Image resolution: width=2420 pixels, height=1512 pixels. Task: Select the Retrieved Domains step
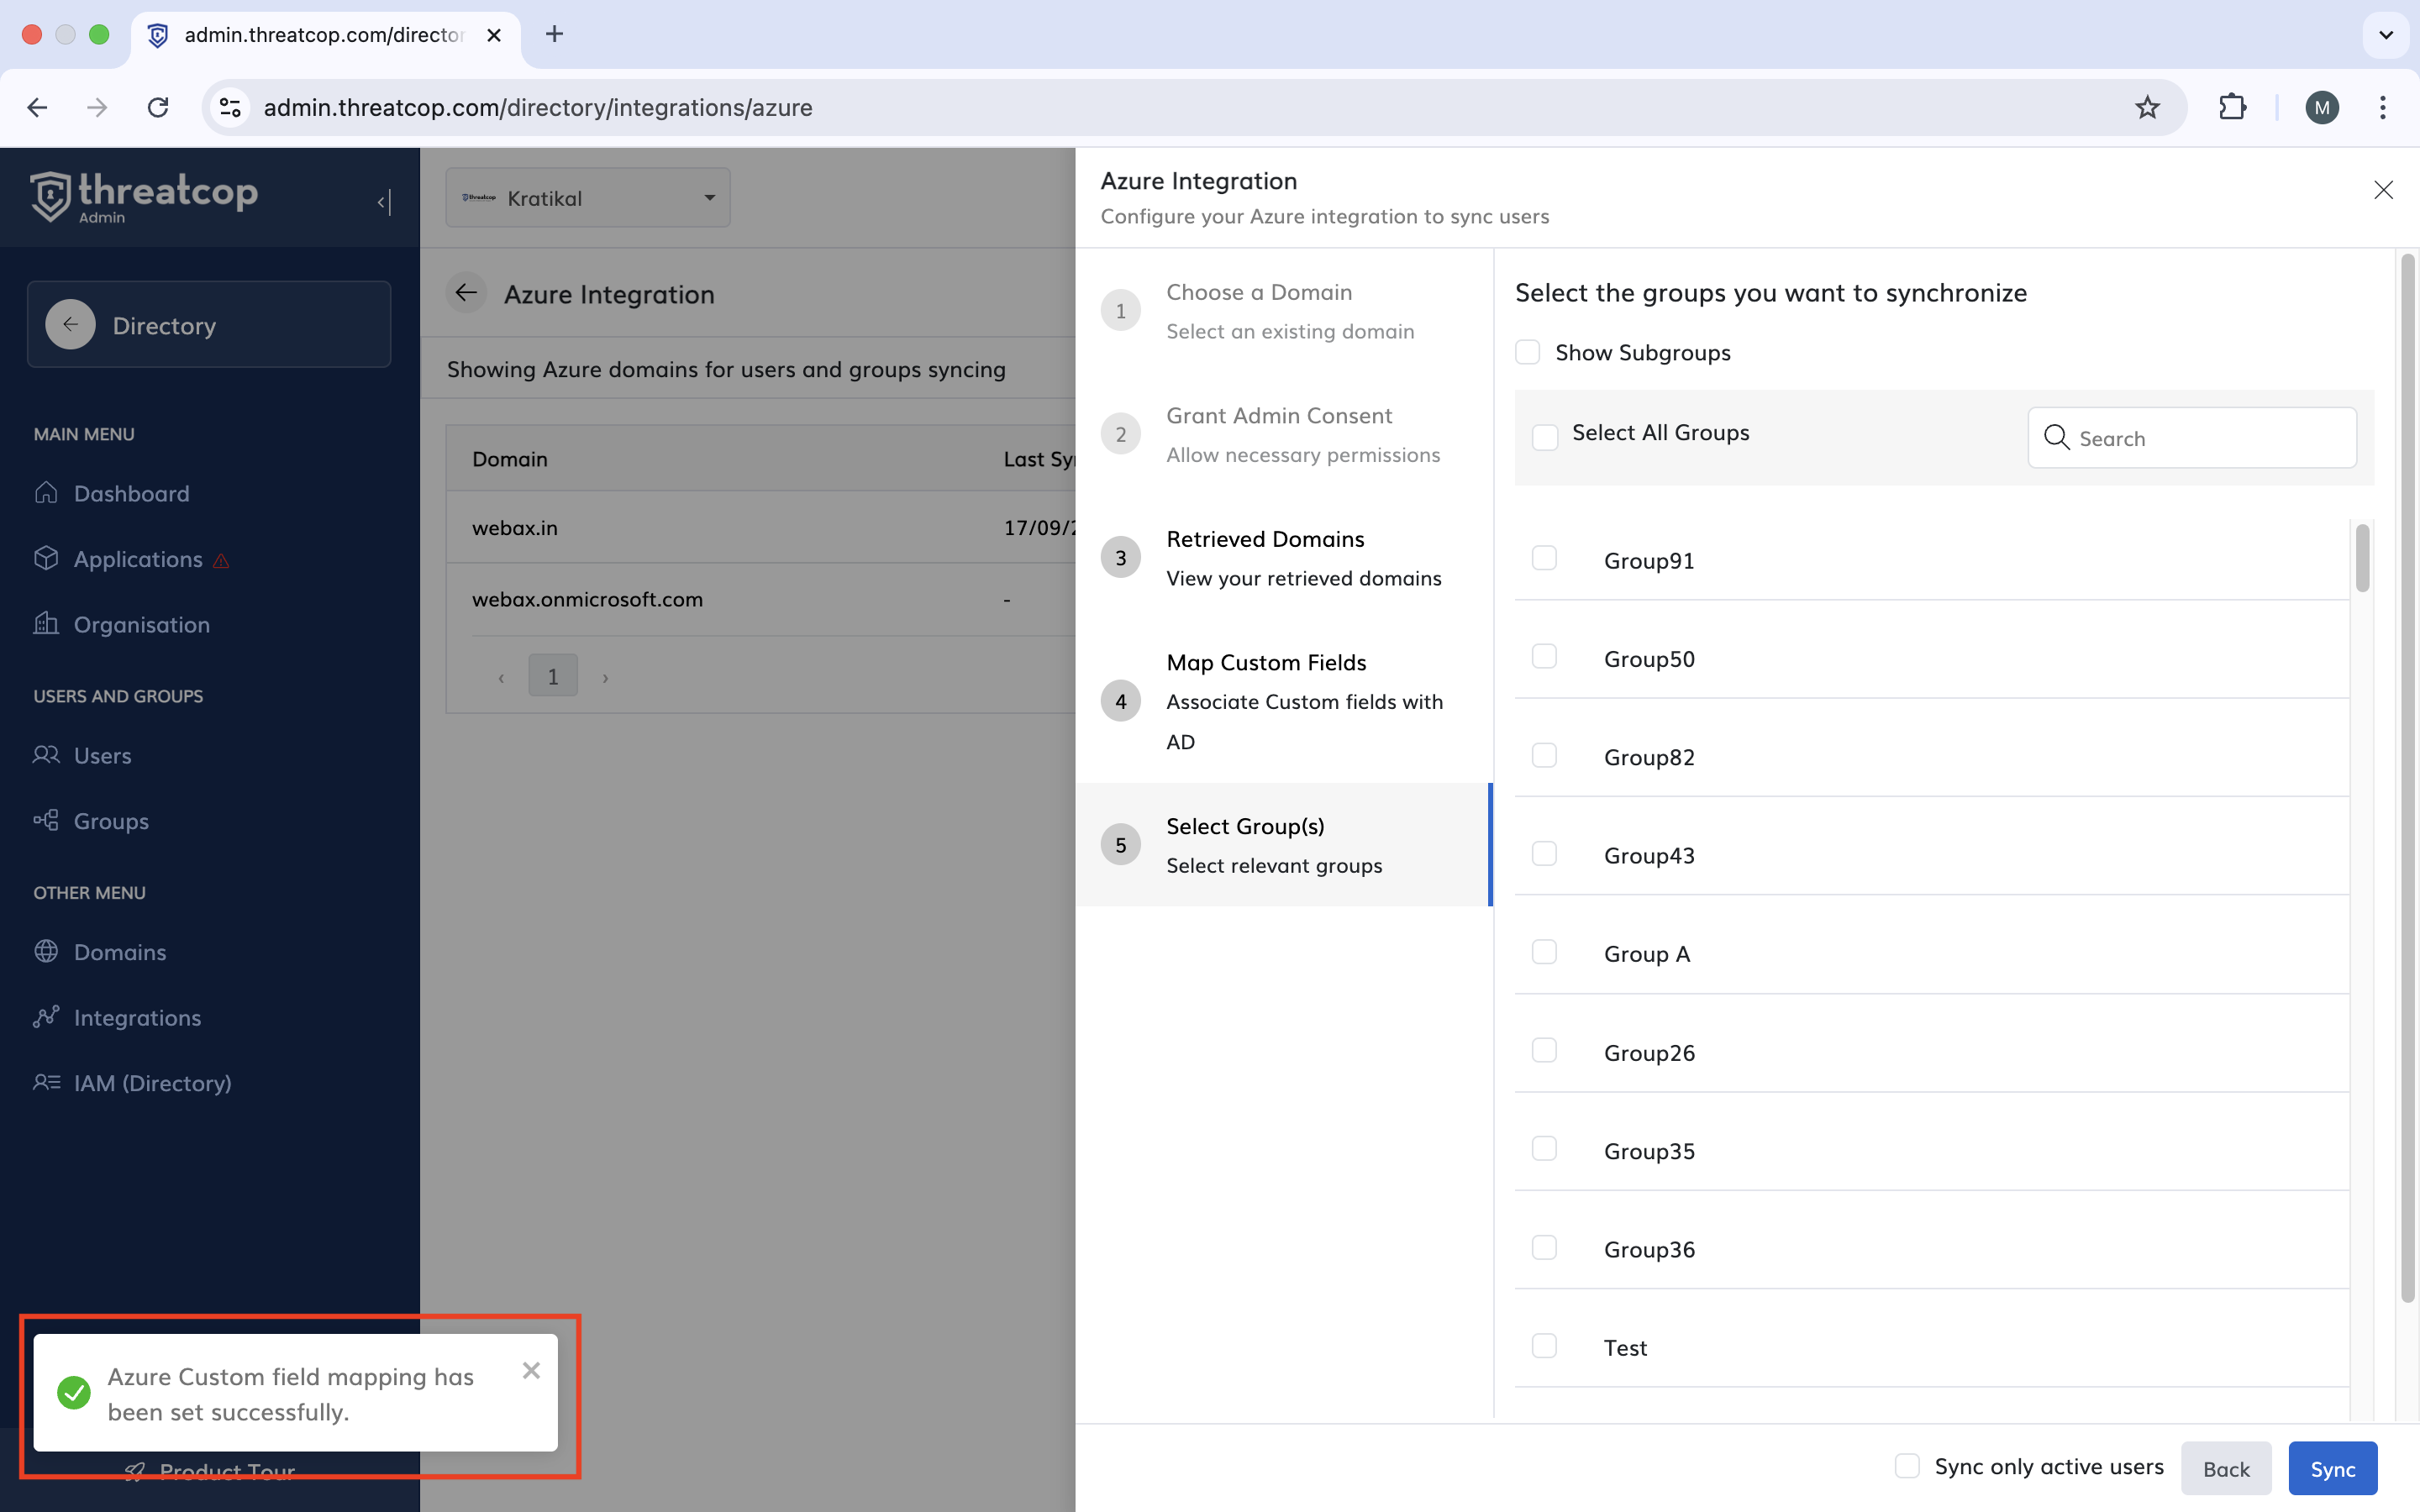[1265, 540]
